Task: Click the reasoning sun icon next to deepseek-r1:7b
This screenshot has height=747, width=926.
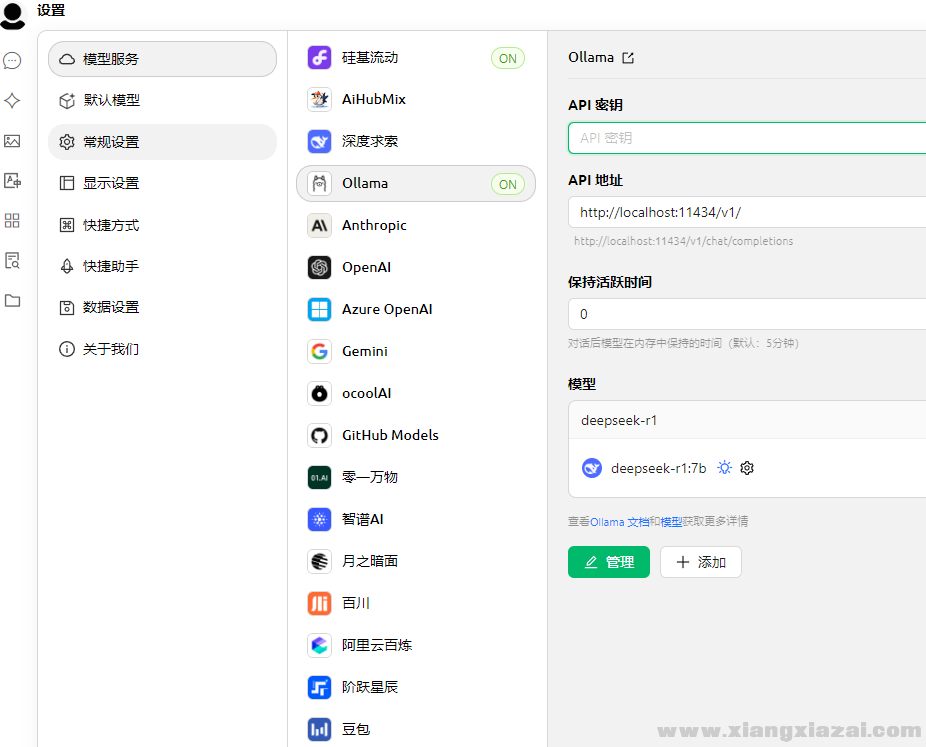Action: coord(725,468)
